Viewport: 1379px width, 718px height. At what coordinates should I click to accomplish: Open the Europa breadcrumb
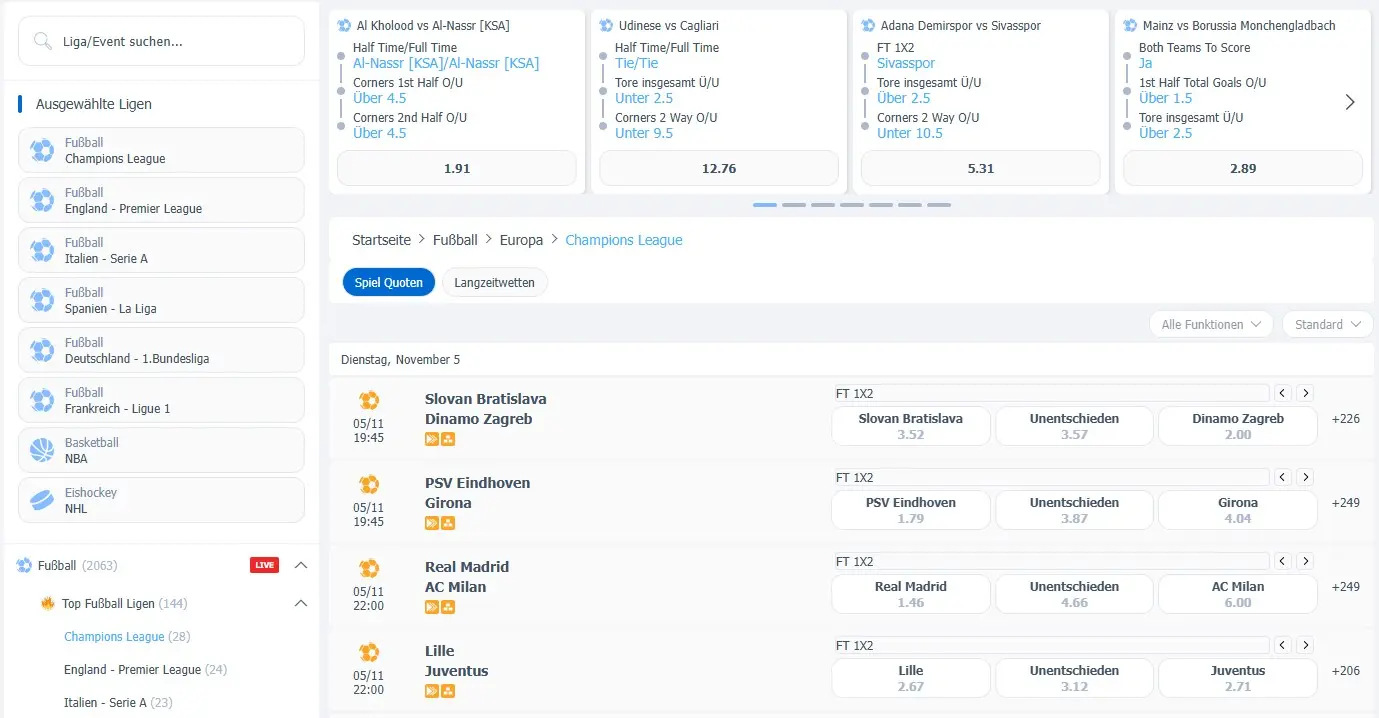tap(521, 240)
